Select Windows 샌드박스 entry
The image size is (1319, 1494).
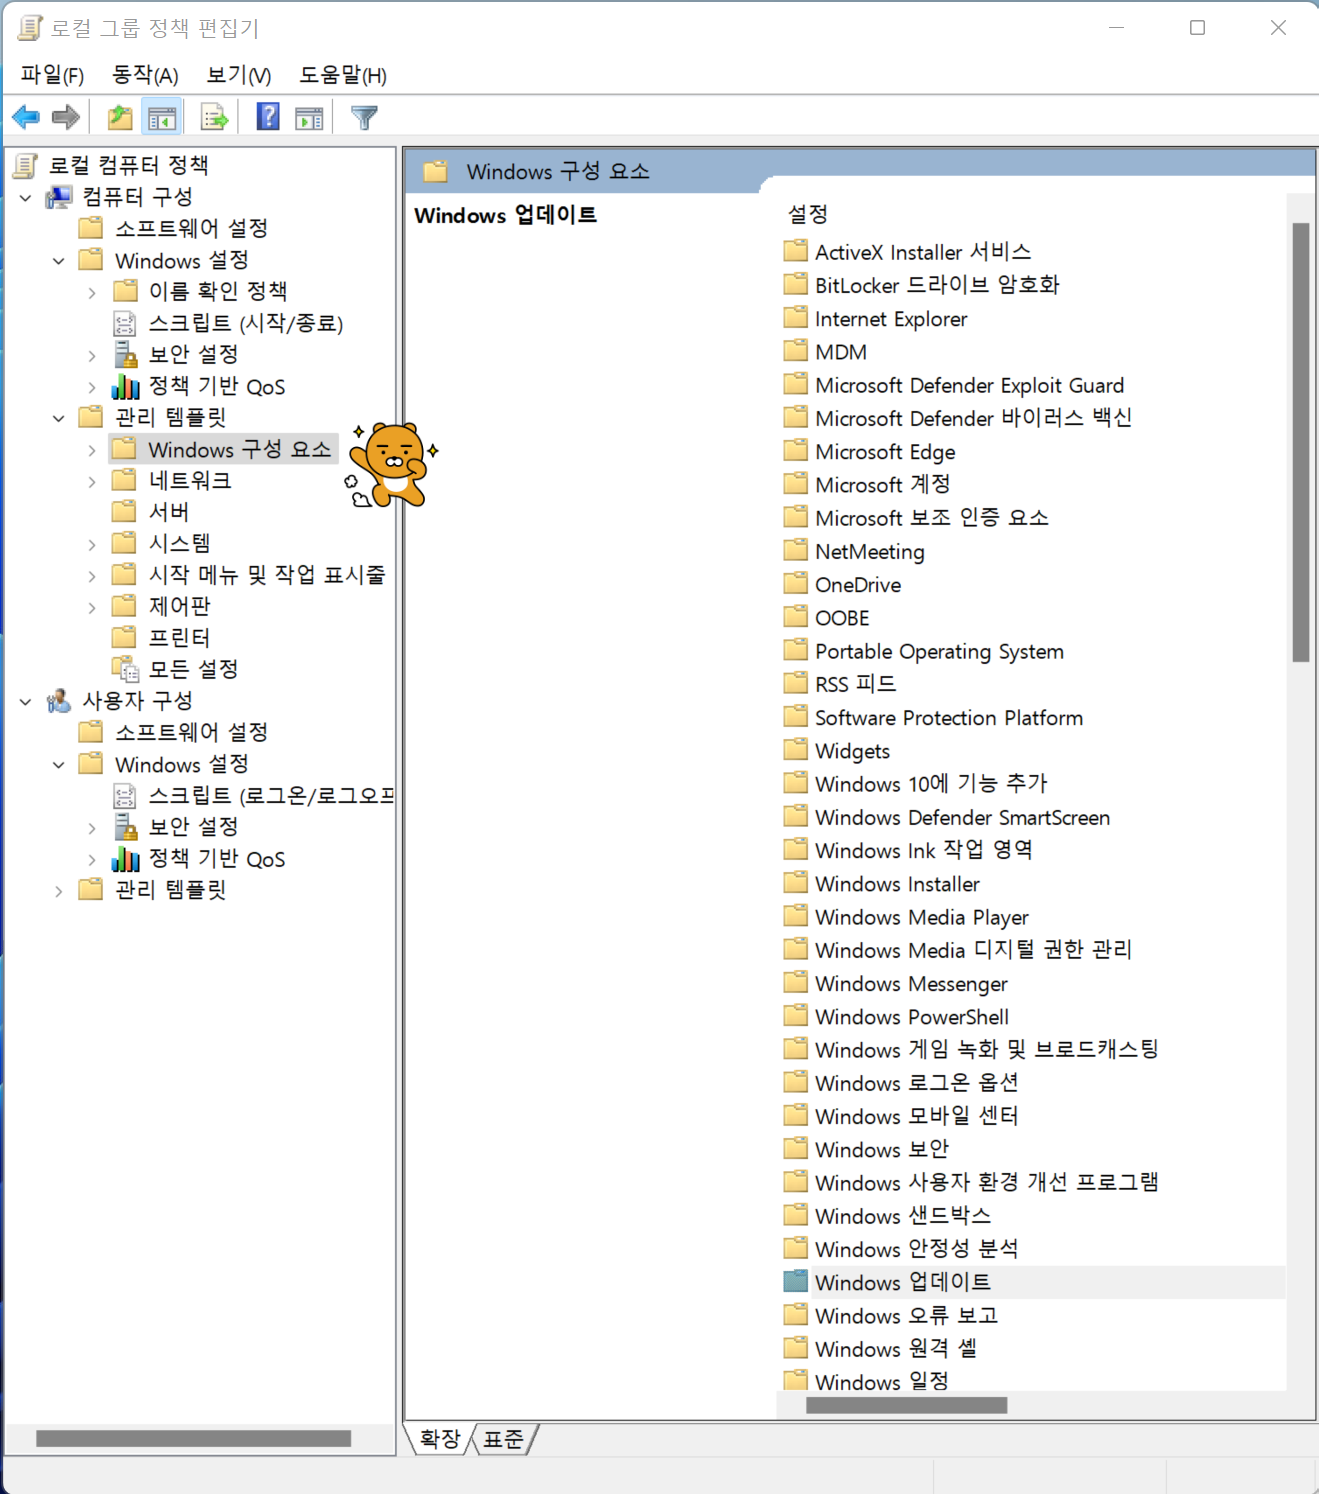902,1216
